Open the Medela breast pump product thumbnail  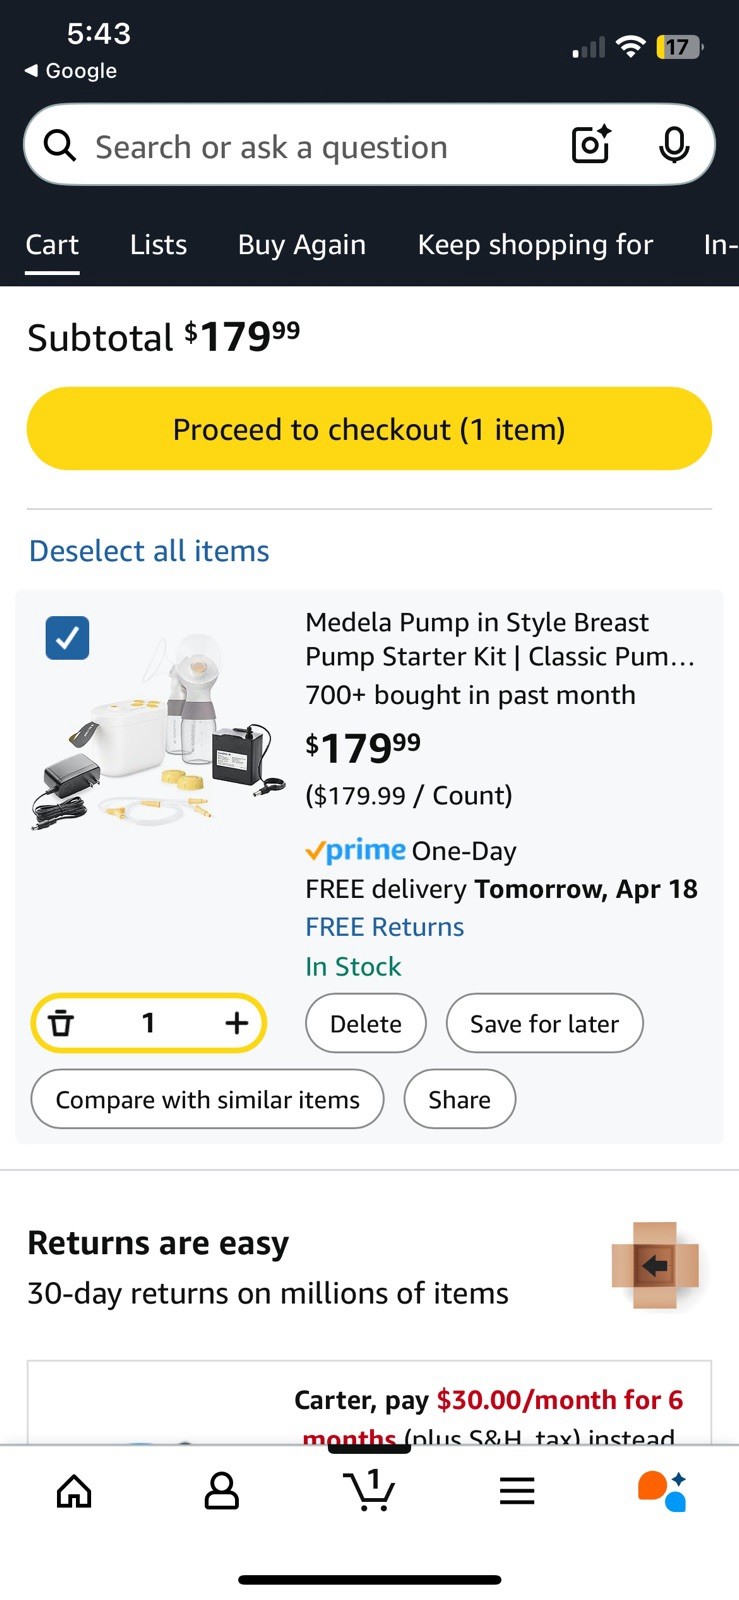(x=160, y=730)
